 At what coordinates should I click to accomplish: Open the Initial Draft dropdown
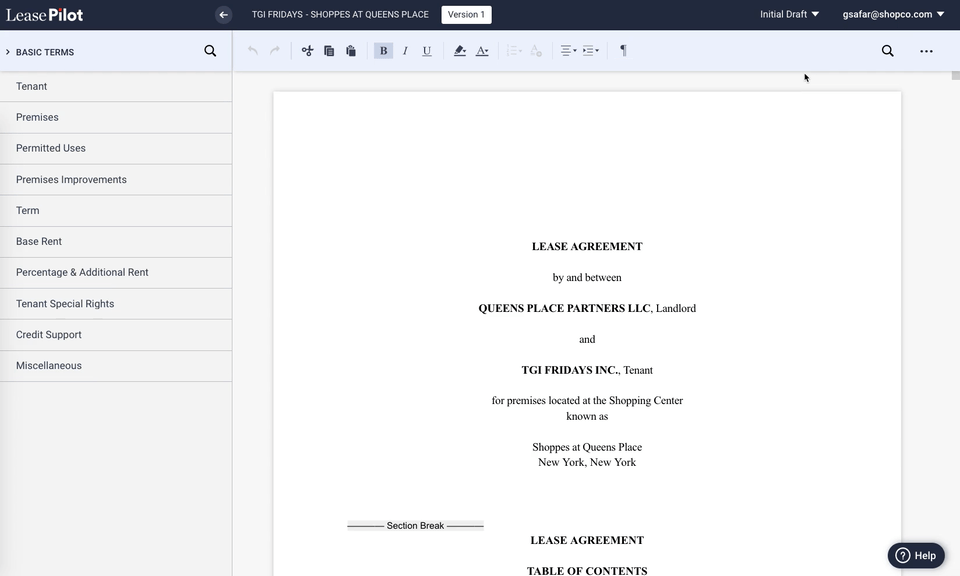click(x=789, y=15)
